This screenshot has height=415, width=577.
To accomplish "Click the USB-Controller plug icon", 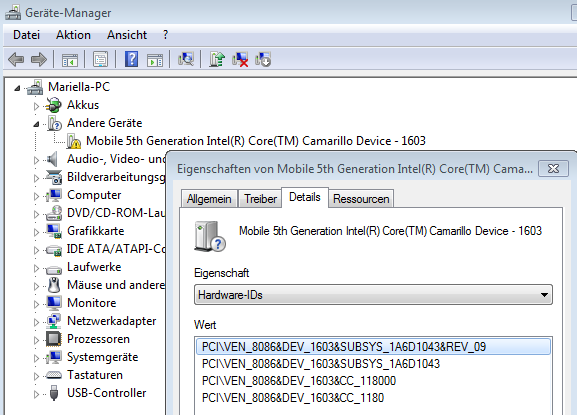I will tap(54, 393).
